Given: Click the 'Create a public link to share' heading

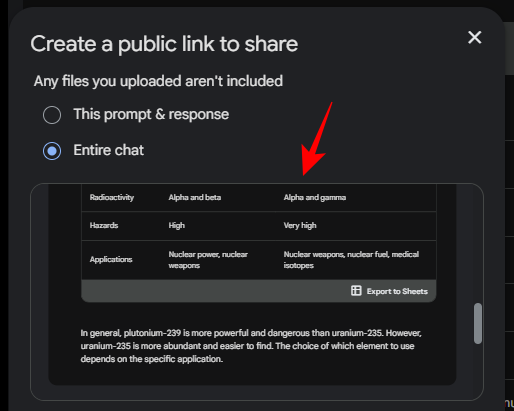Looking at the screenshot, I should [164, 44].
